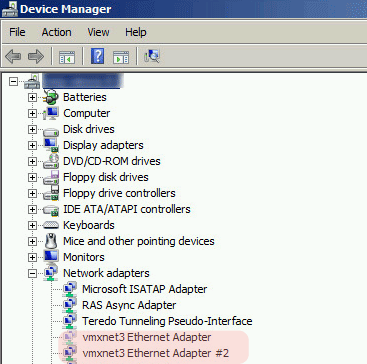Expand the Floppy drive controllers node
Screen dimensions: 367x364
(x=32, y=194)
